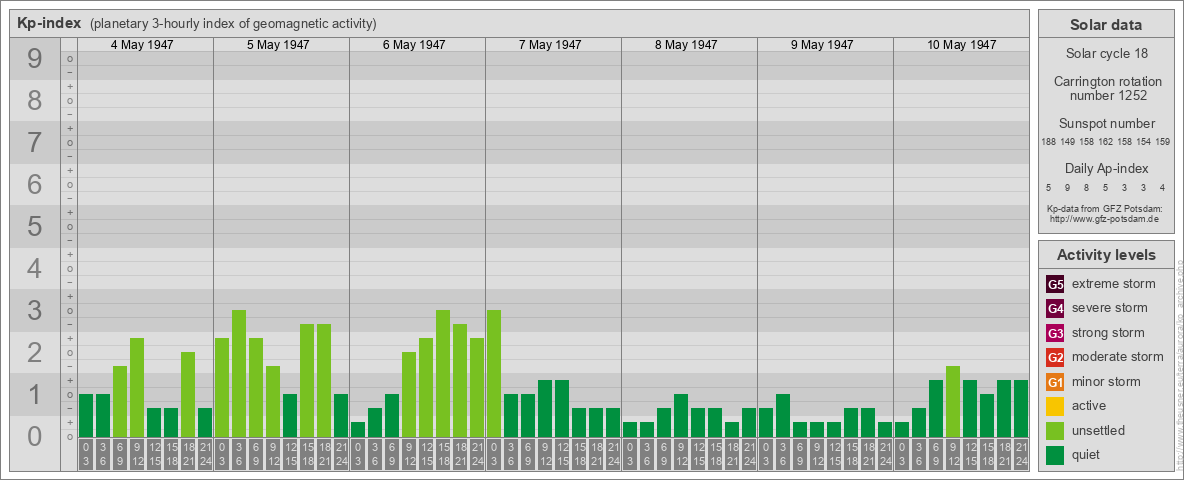Click the 10 May 9-12 hour bar
This screenshot has width=1184, height=480.
953,401
